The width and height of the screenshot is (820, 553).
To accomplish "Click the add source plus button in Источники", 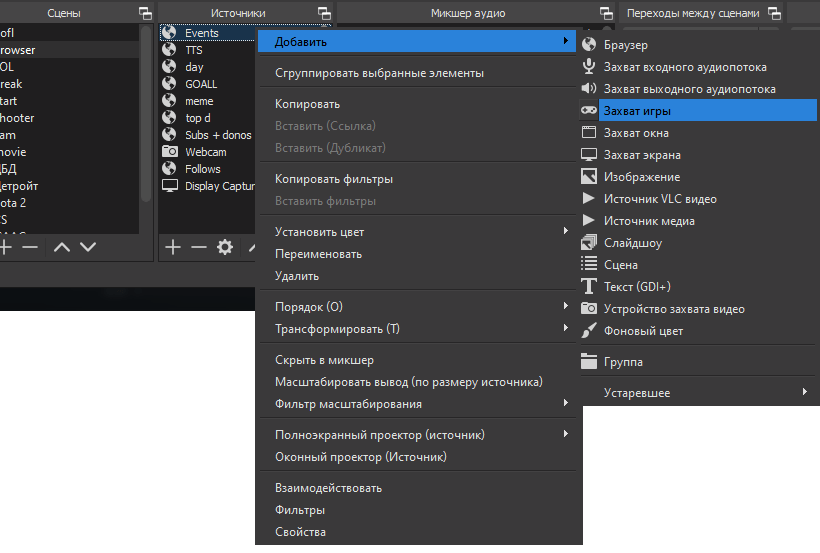I will coord(173,247).
